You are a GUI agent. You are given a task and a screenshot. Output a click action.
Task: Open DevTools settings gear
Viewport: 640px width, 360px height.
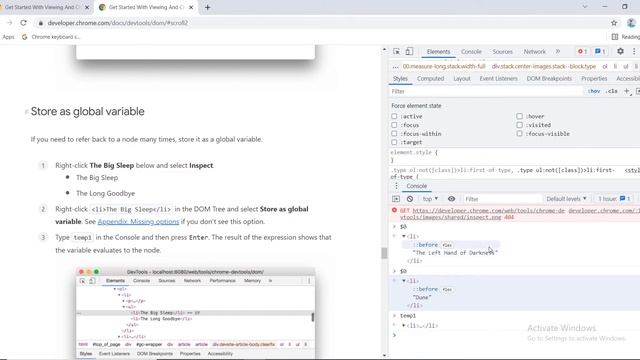point(620,51)
